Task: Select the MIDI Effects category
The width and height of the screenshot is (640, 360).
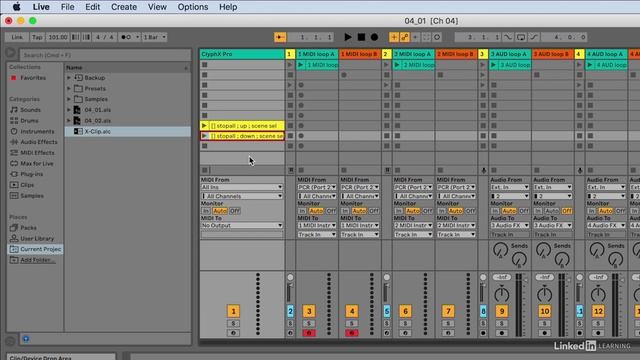Action: [x=37, y=153]
